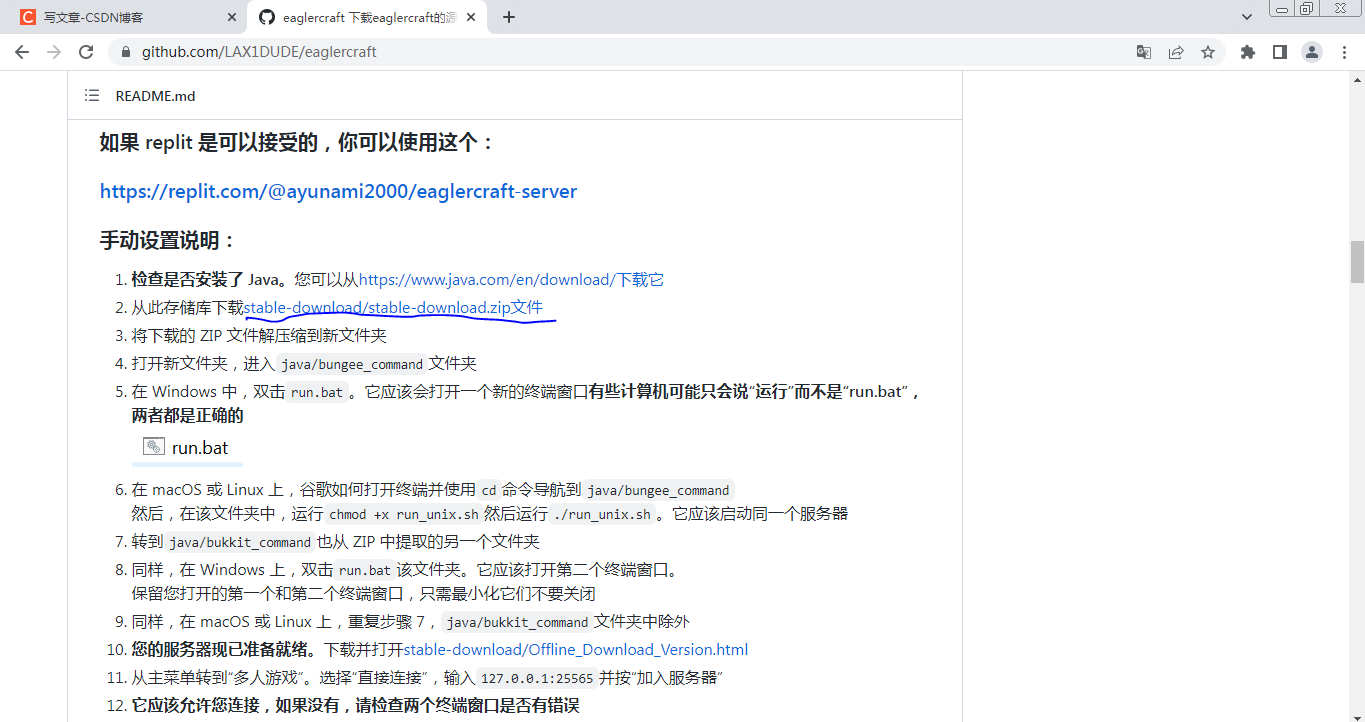This screenshot has height=722, width=1365.
Task: Open the Extensions puzzle icon
Action: tap(1248, 52)
